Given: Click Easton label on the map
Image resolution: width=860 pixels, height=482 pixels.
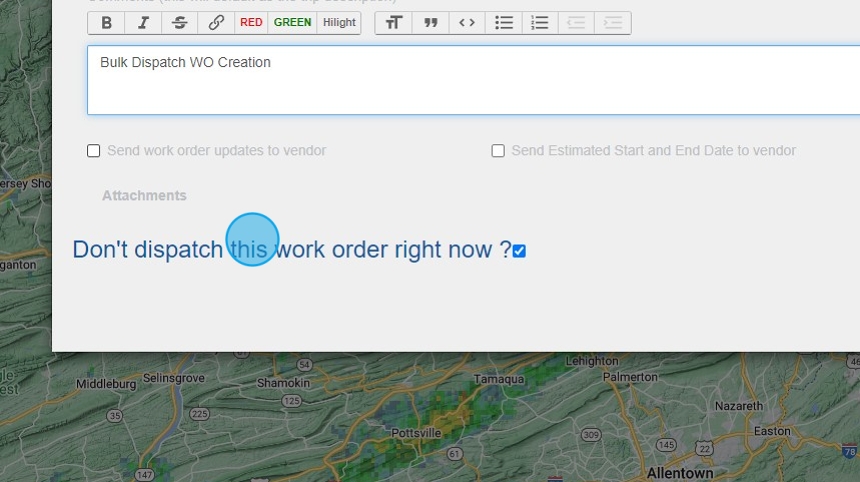Looking at the screenshot, I should [x=772, y=431].
